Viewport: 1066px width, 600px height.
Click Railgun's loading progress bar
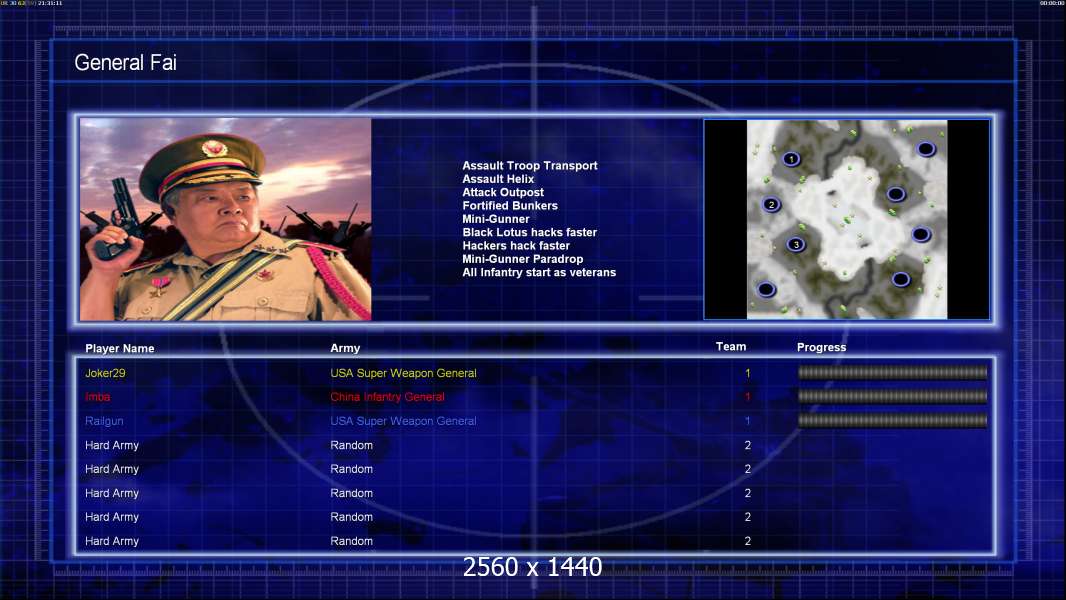[x=892, y=421]
